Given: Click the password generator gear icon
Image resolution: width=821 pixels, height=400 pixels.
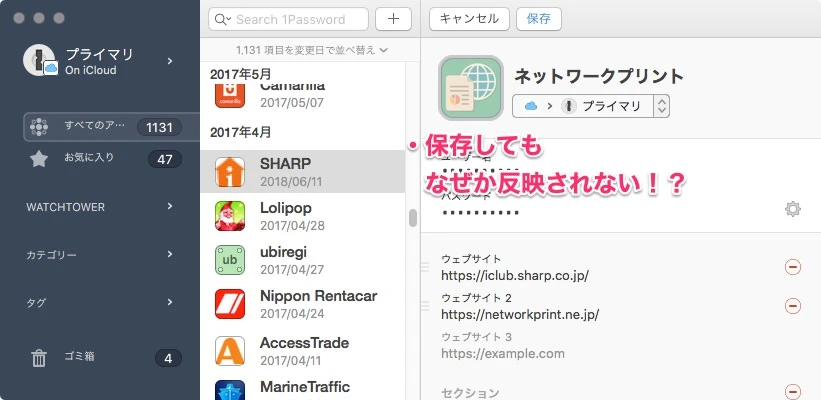Looking at the screenshot, I should pos(793,209).
